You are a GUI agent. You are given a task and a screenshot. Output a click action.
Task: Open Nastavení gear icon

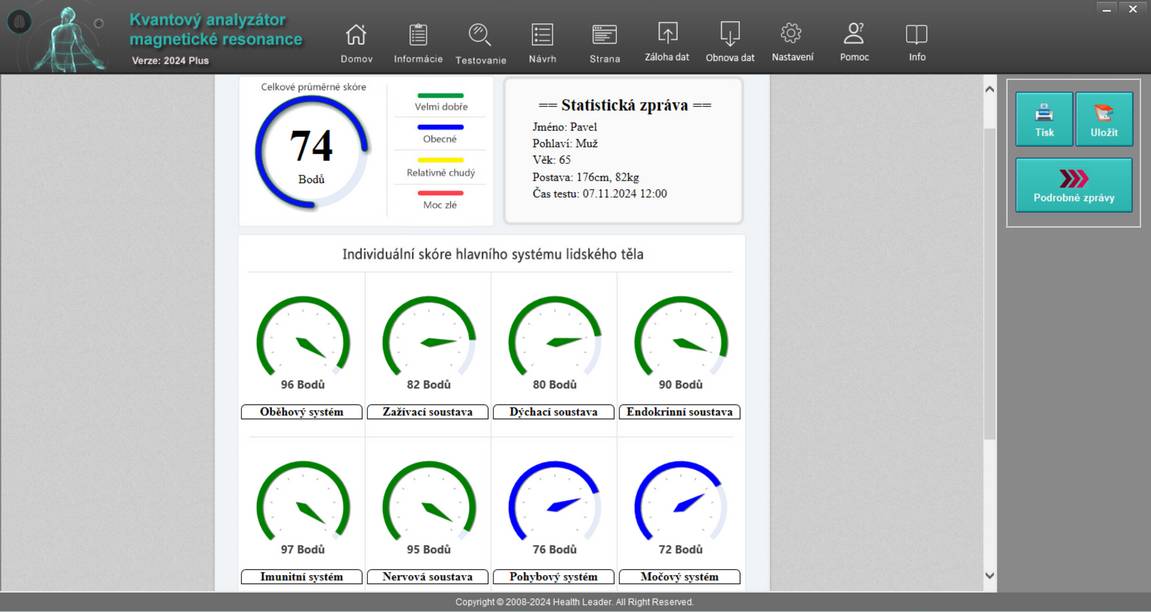pos(791,33)
